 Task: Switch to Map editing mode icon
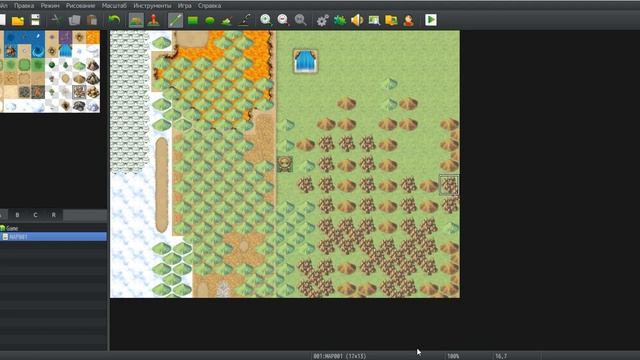point(136,20)
